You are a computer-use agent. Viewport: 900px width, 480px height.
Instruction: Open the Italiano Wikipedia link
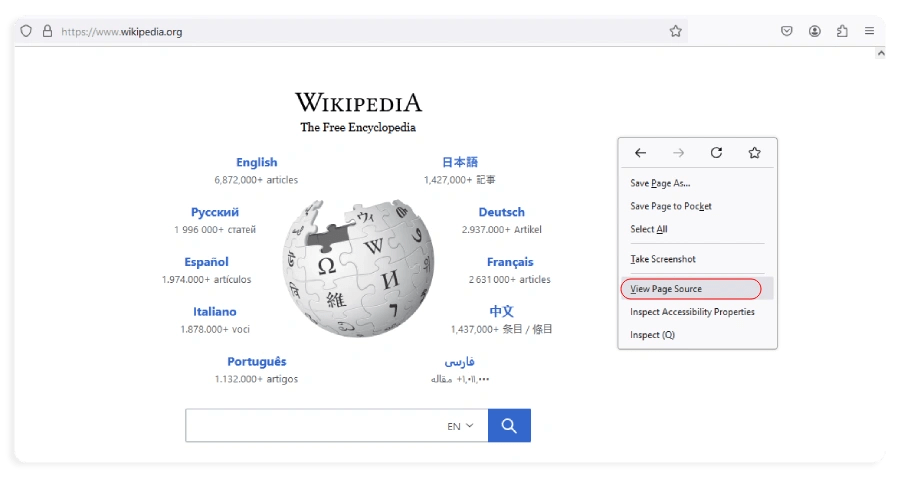click(215, 312)
